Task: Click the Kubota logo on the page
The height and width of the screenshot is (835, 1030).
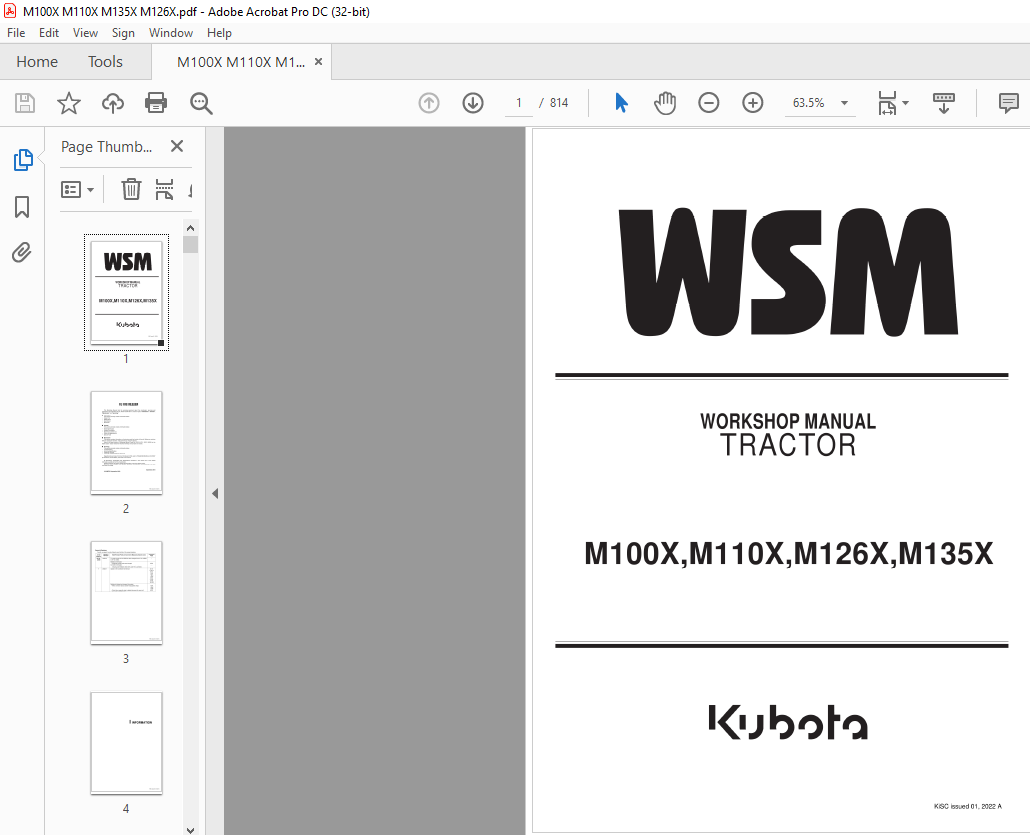Action: pyautogui.click(x=788, y=722)
